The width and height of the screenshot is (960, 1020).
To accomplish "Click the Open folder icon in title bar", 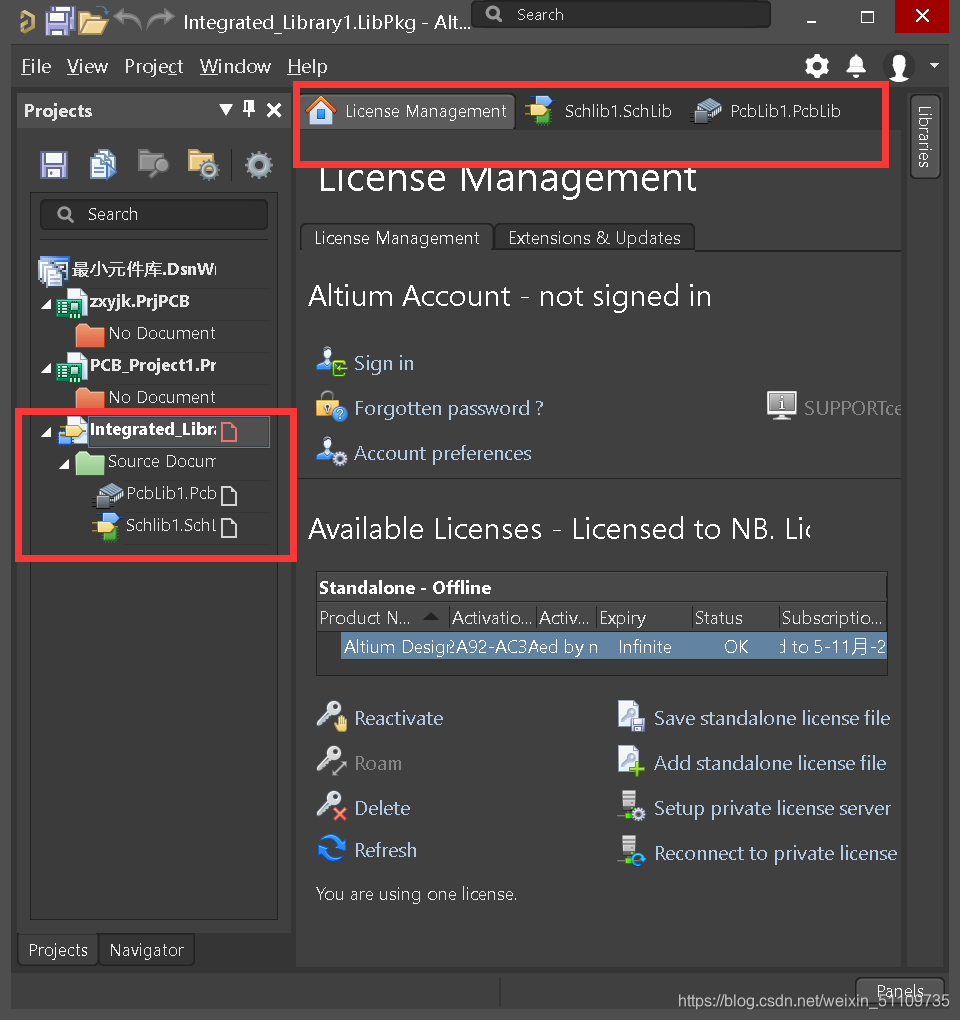I will pyautogui.click(x=93, y=21).
